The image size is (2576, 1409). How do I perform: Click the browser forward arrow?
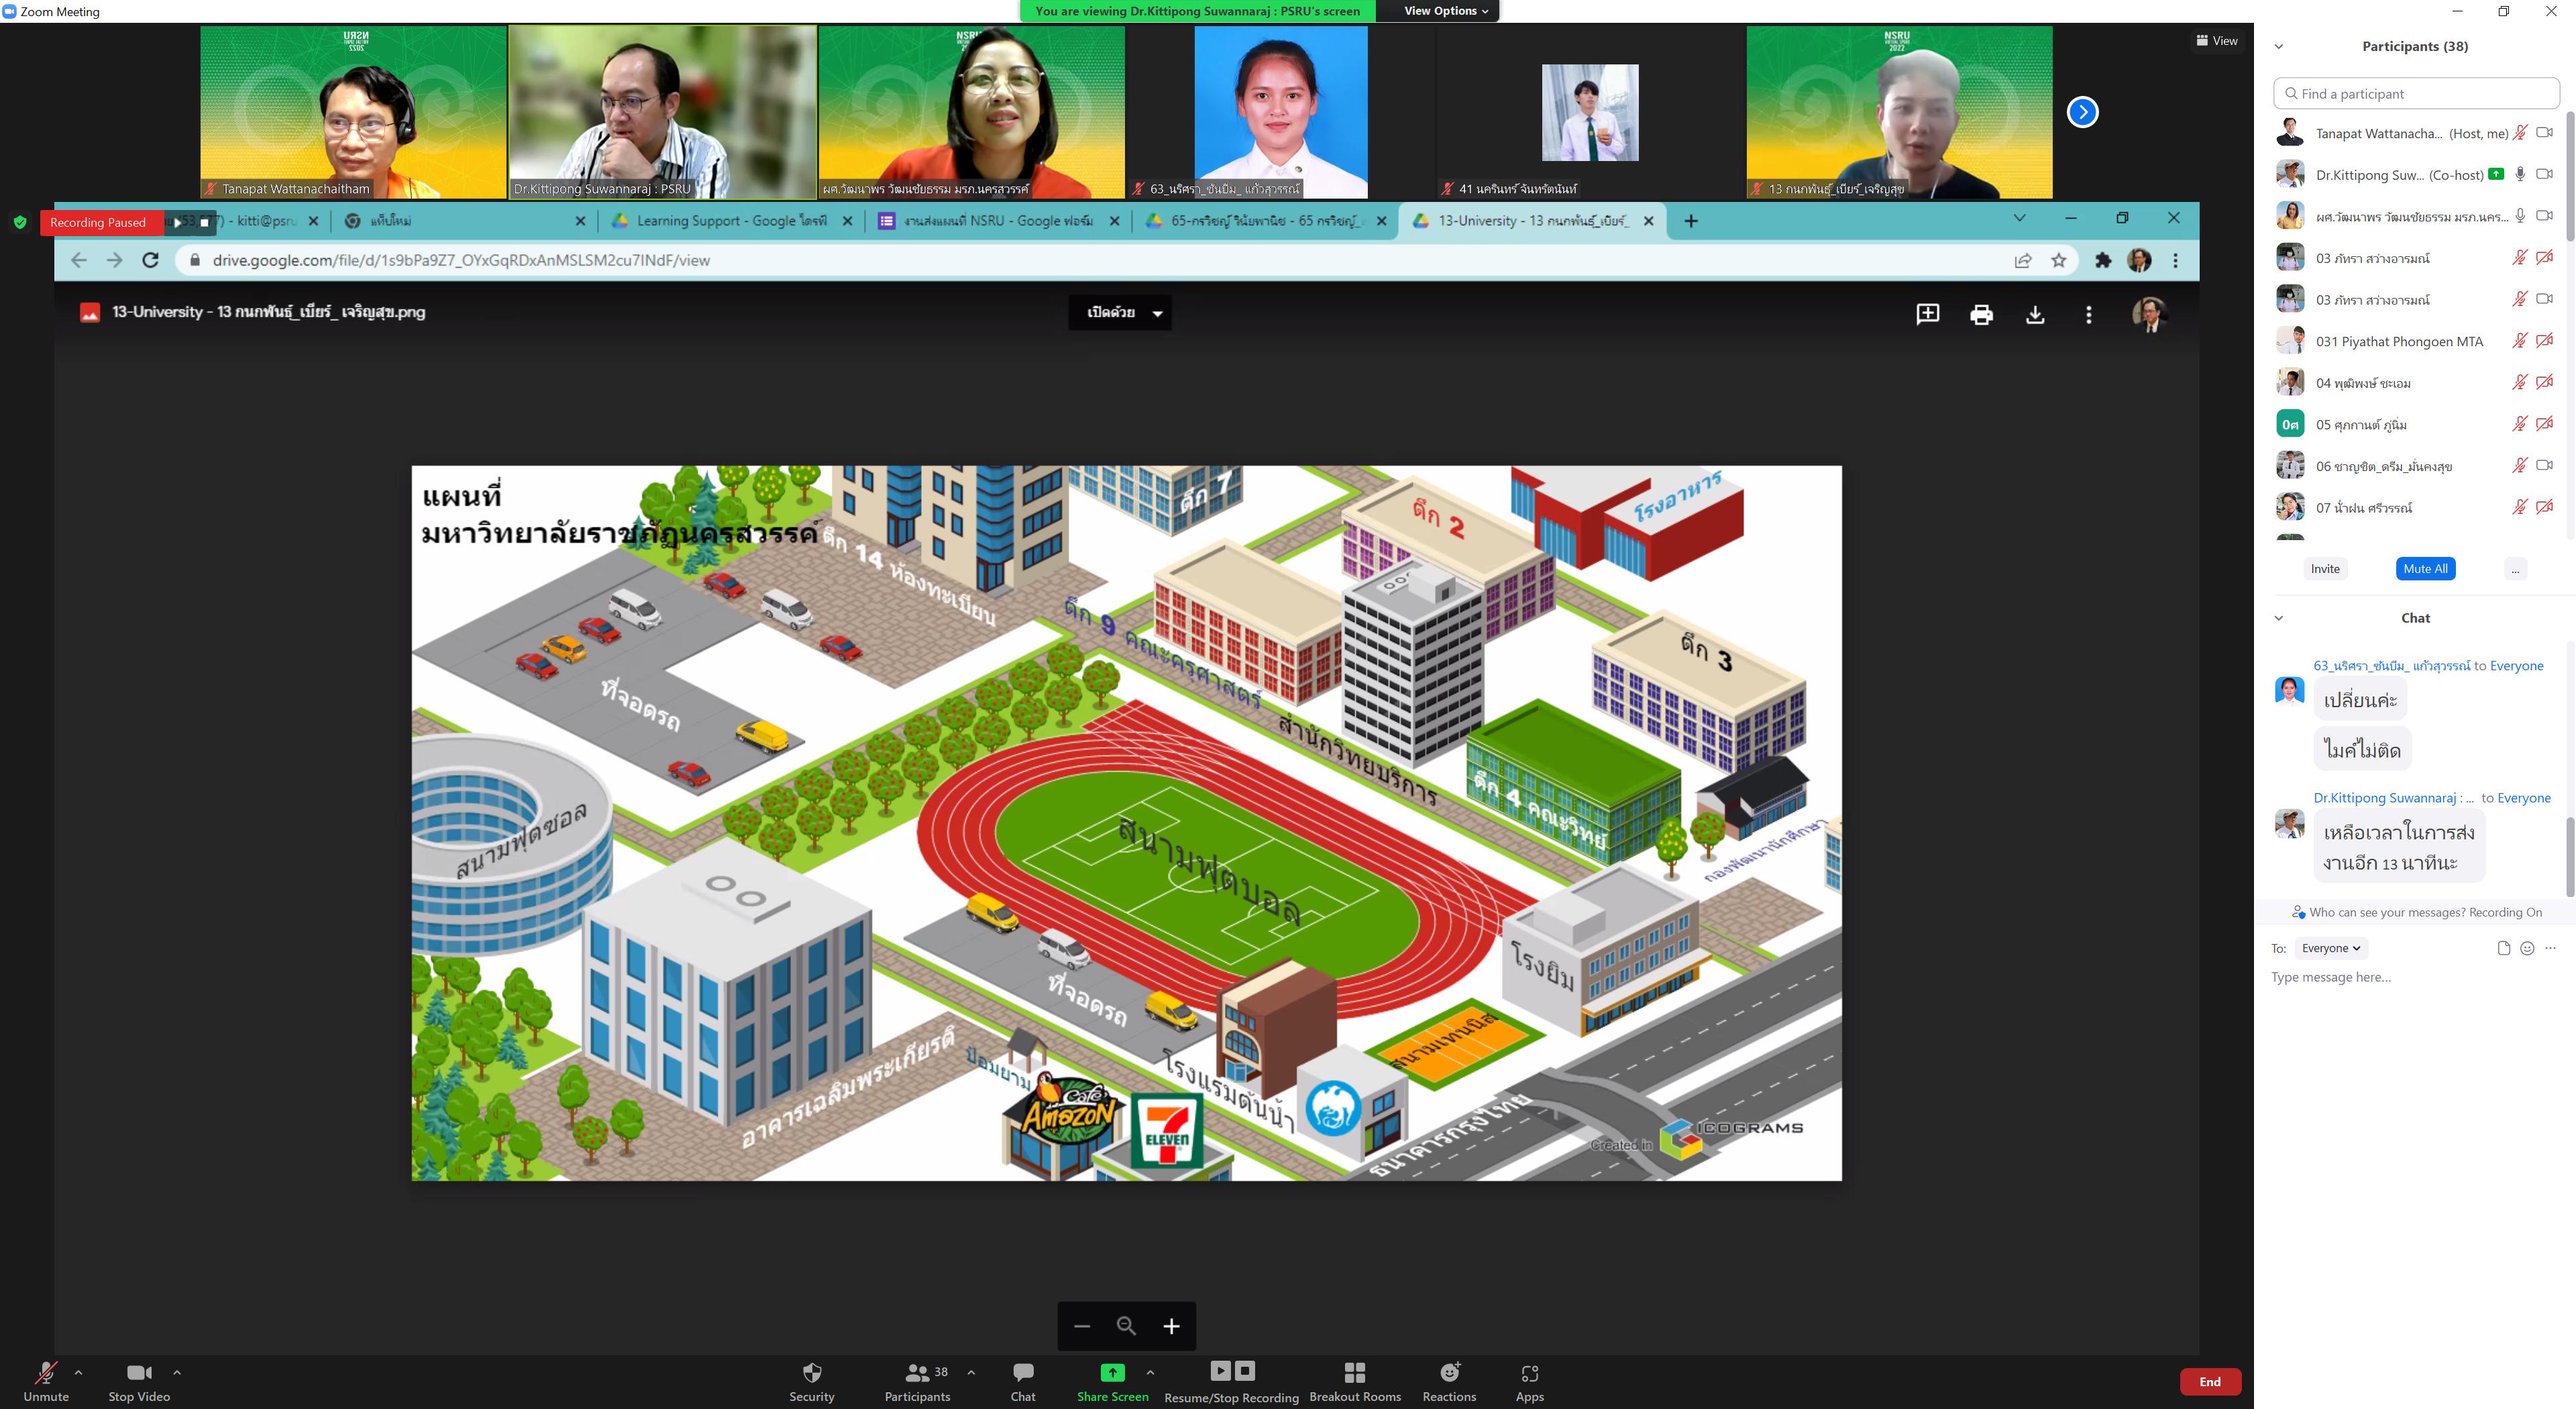(115, 260)
